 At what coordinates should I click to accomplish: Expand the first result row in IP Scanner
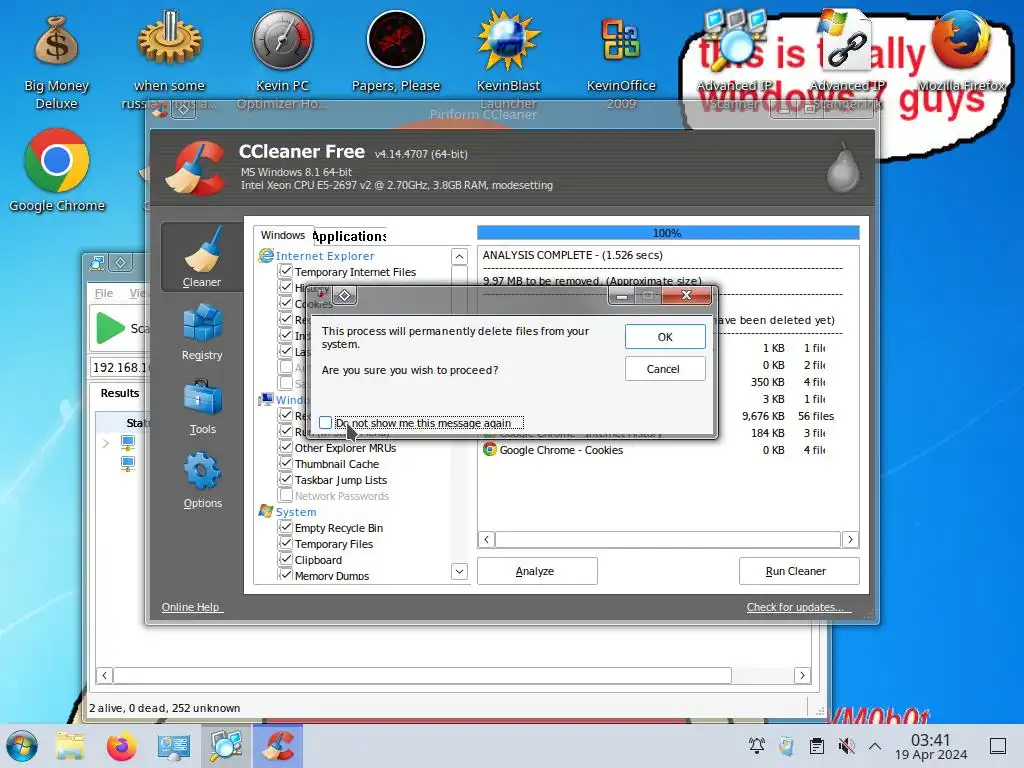(x=106, y=443)
